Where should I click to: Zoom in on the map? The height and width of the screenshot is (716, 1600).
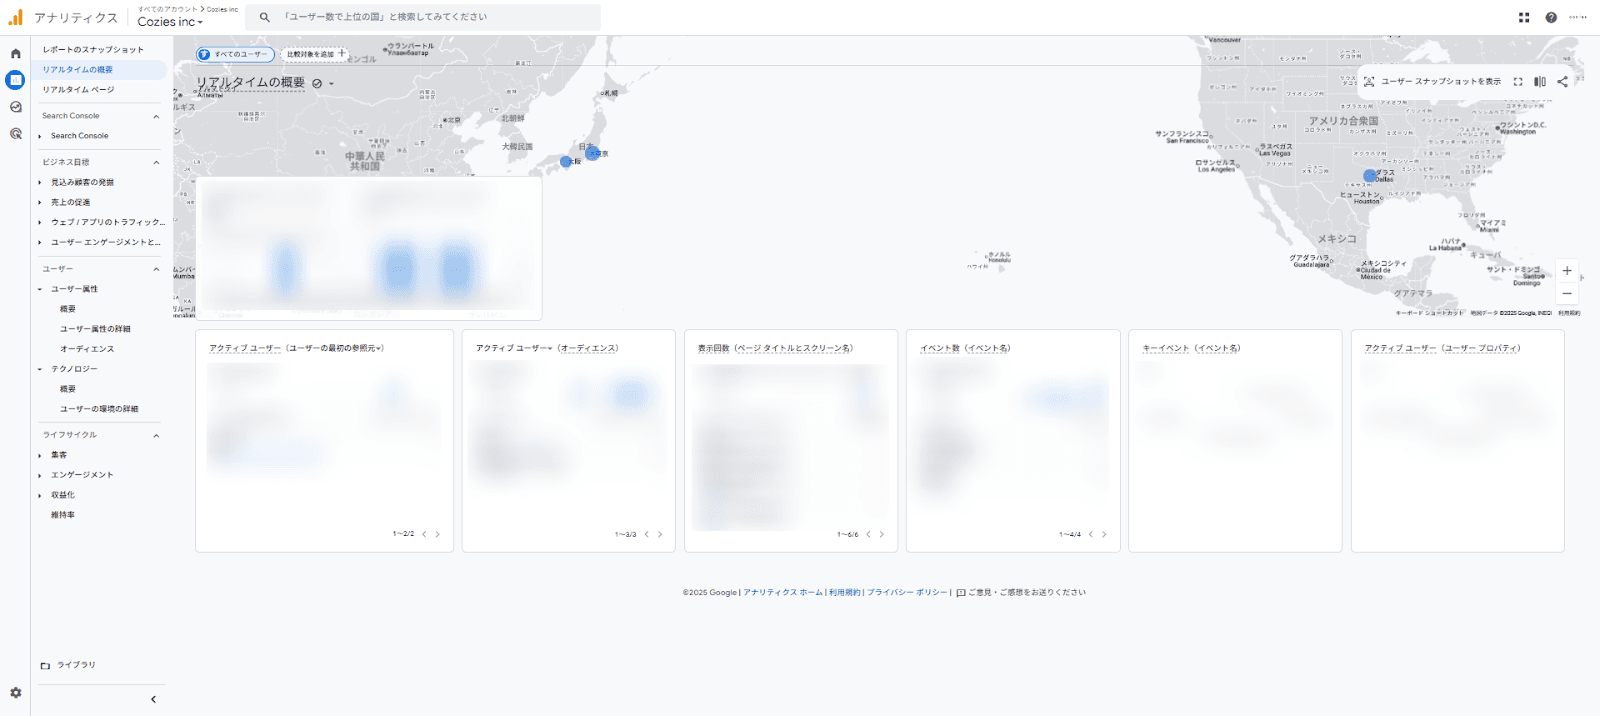[x=1567, y=271]
